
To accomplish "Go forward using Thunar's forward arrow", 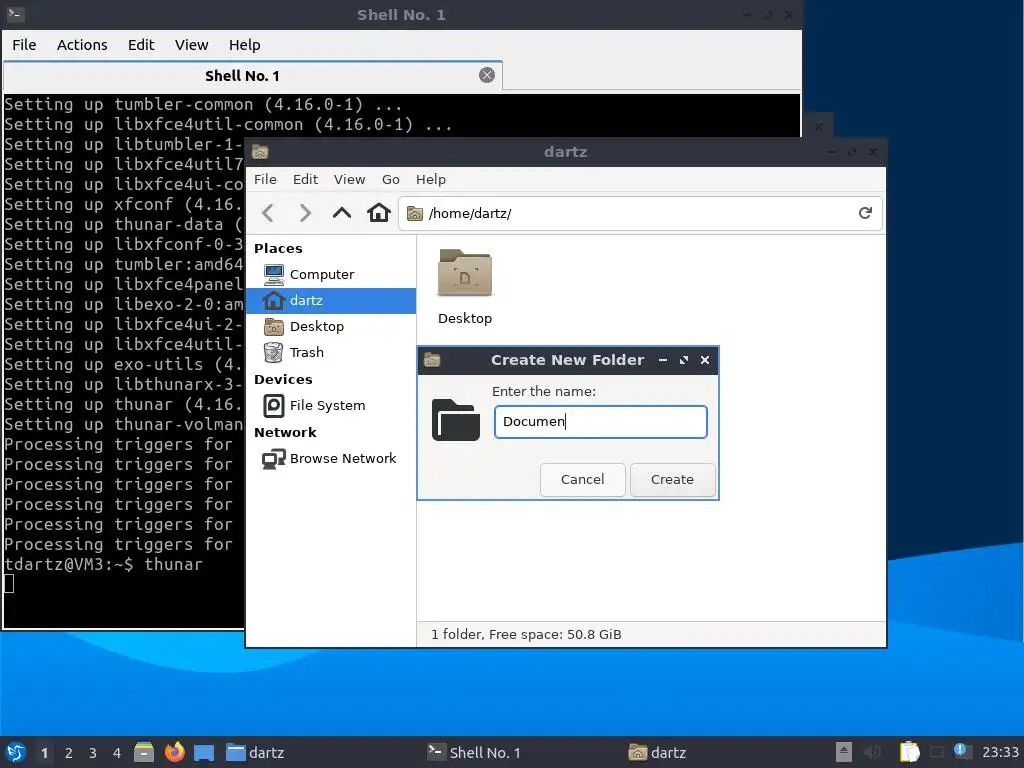I will (305, 213).
